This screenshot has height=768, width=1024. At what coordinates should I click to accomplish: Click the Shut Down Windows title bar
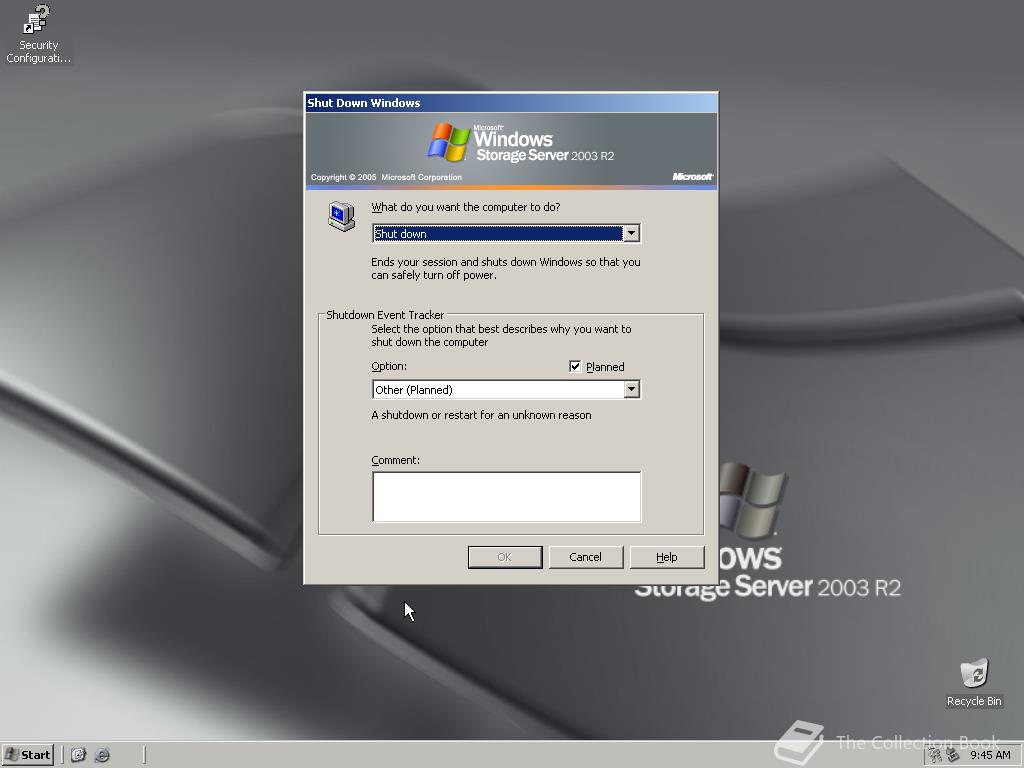[x=511, y=103]
